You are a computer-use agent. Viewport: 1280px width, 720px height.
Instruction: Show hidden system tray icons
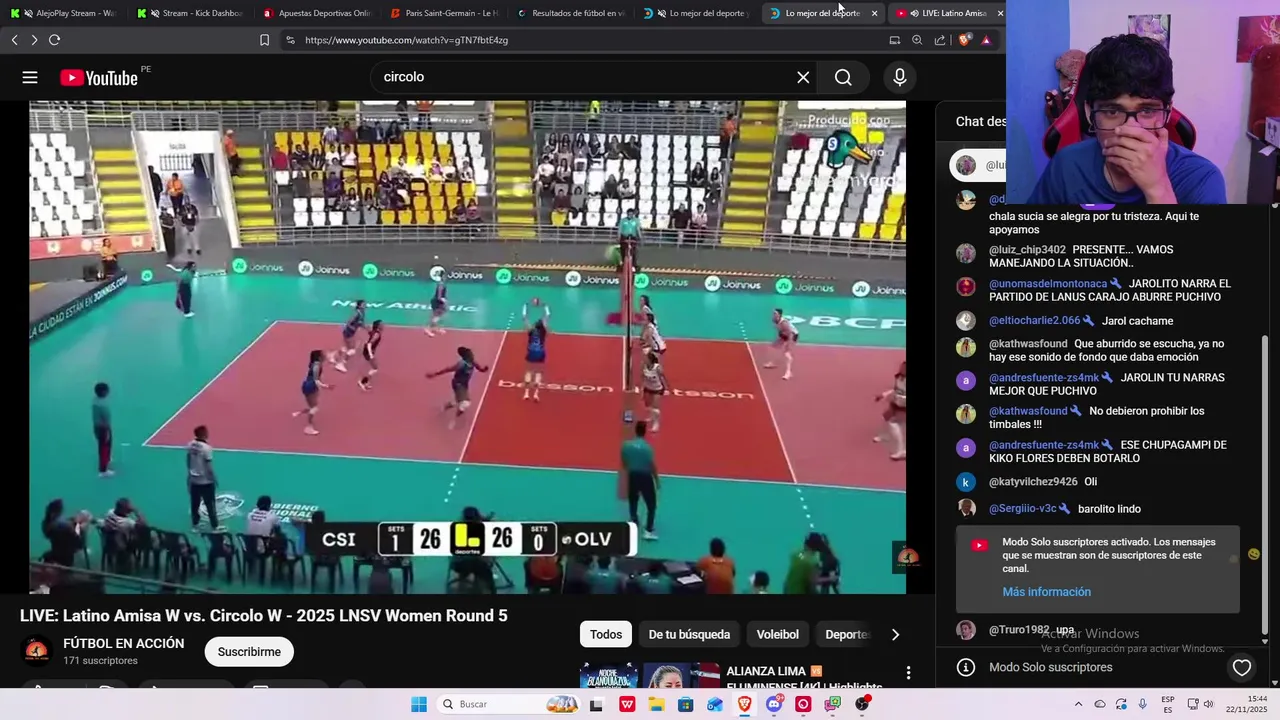(x=1078, y=704)
